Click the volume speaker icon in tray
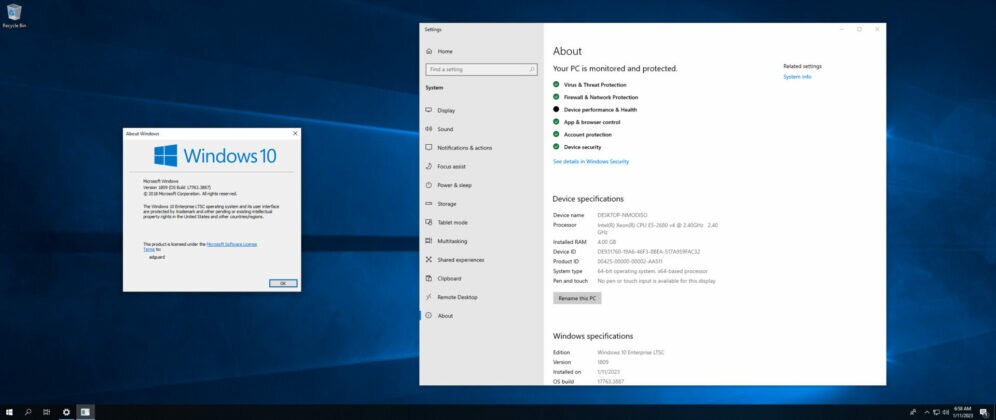This screenshot has height=420, width=996. pos(946,412)
